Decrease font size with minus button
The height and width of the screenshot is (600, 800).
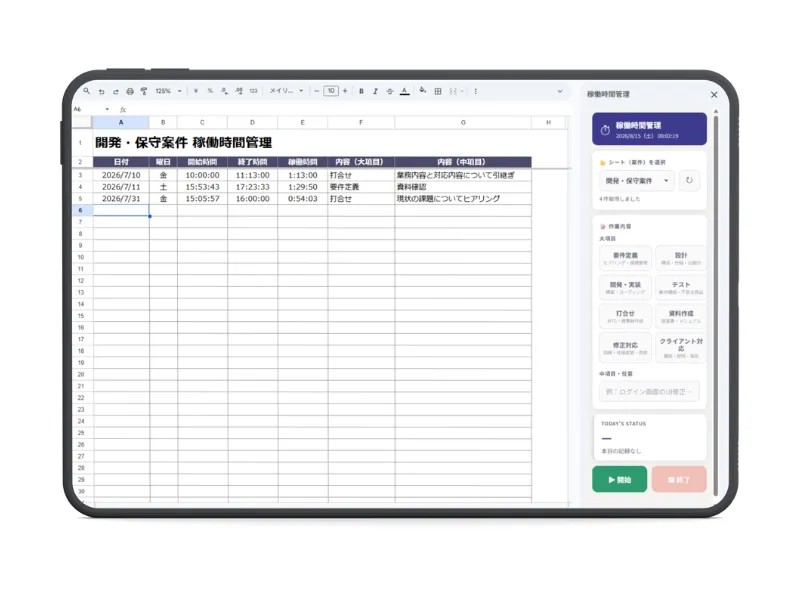point(317,91)
